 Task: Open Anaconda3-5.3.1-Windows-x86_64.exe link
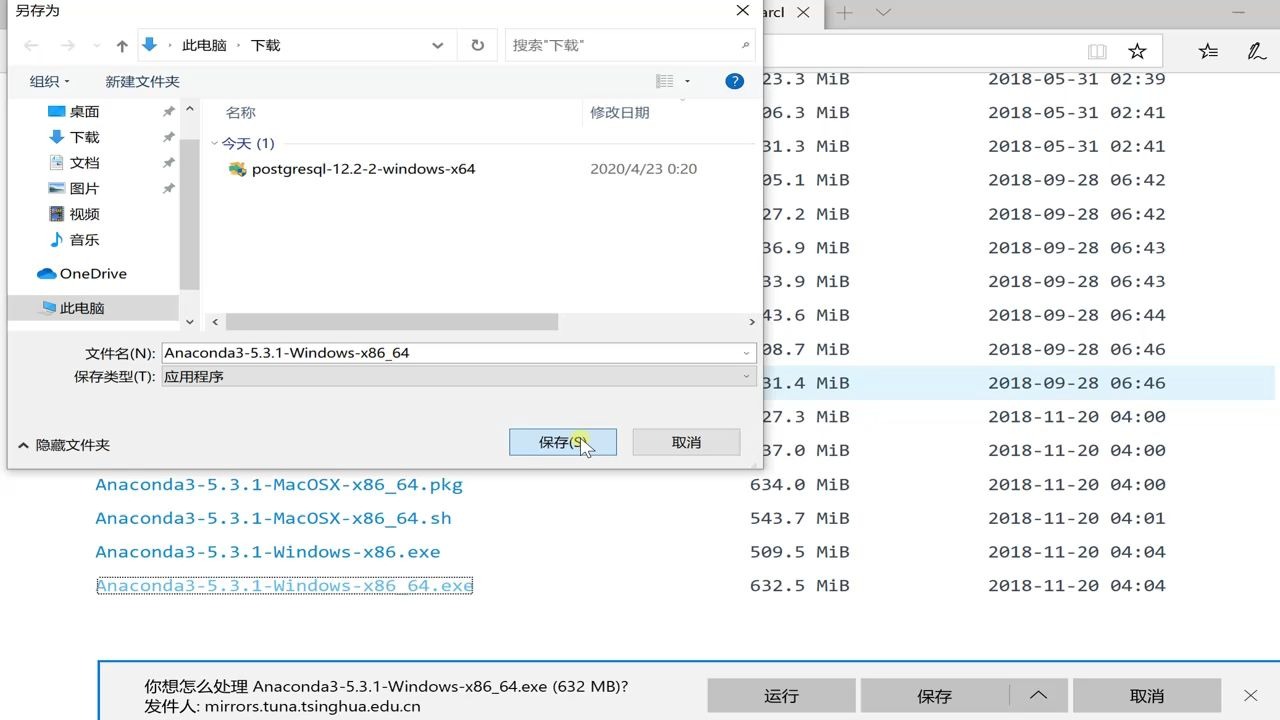pyautogui.click(x=284, y=586)
